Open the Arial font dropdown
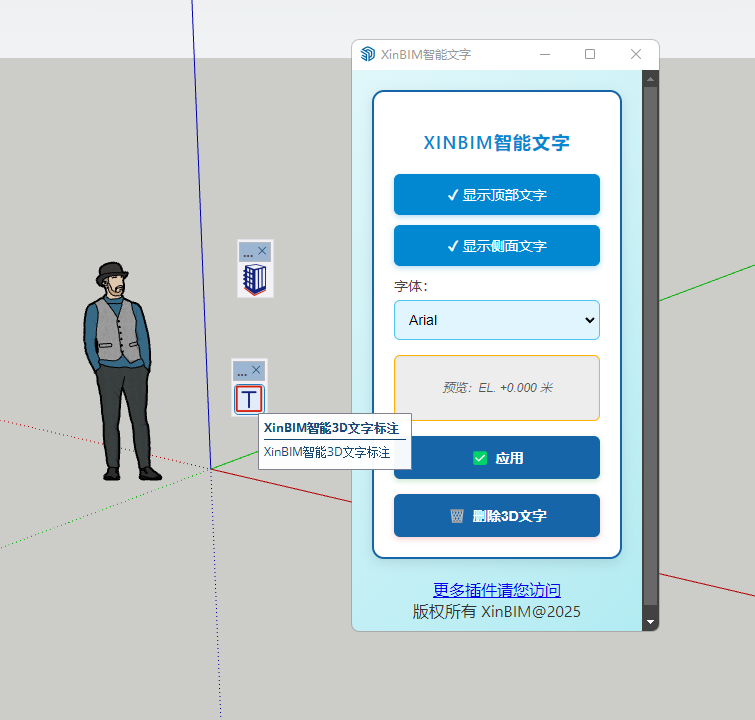Image resolution: width=755 pixels, height=720 pixels. pos(497,320)
